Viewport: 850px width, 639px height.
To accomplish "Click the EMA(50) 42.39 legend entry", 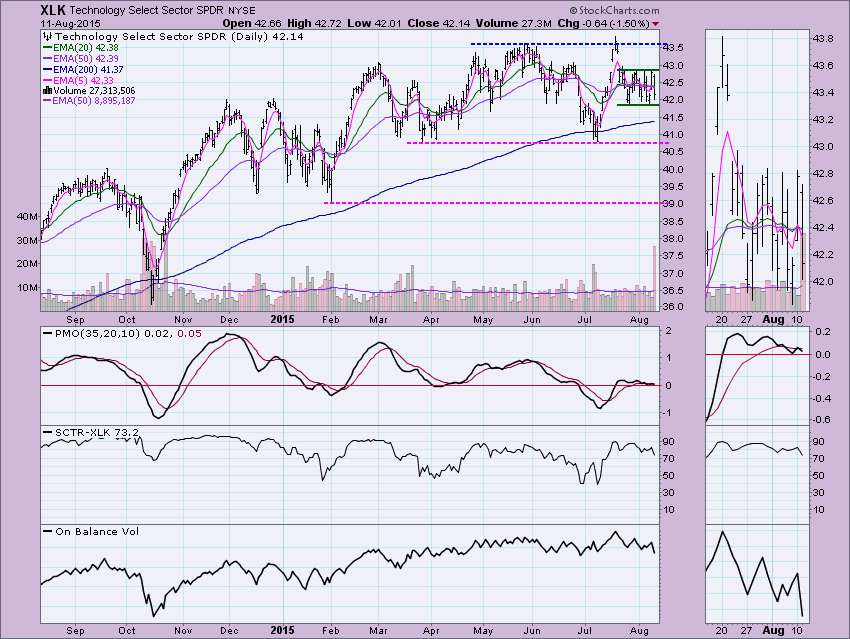I will [86, 59].
